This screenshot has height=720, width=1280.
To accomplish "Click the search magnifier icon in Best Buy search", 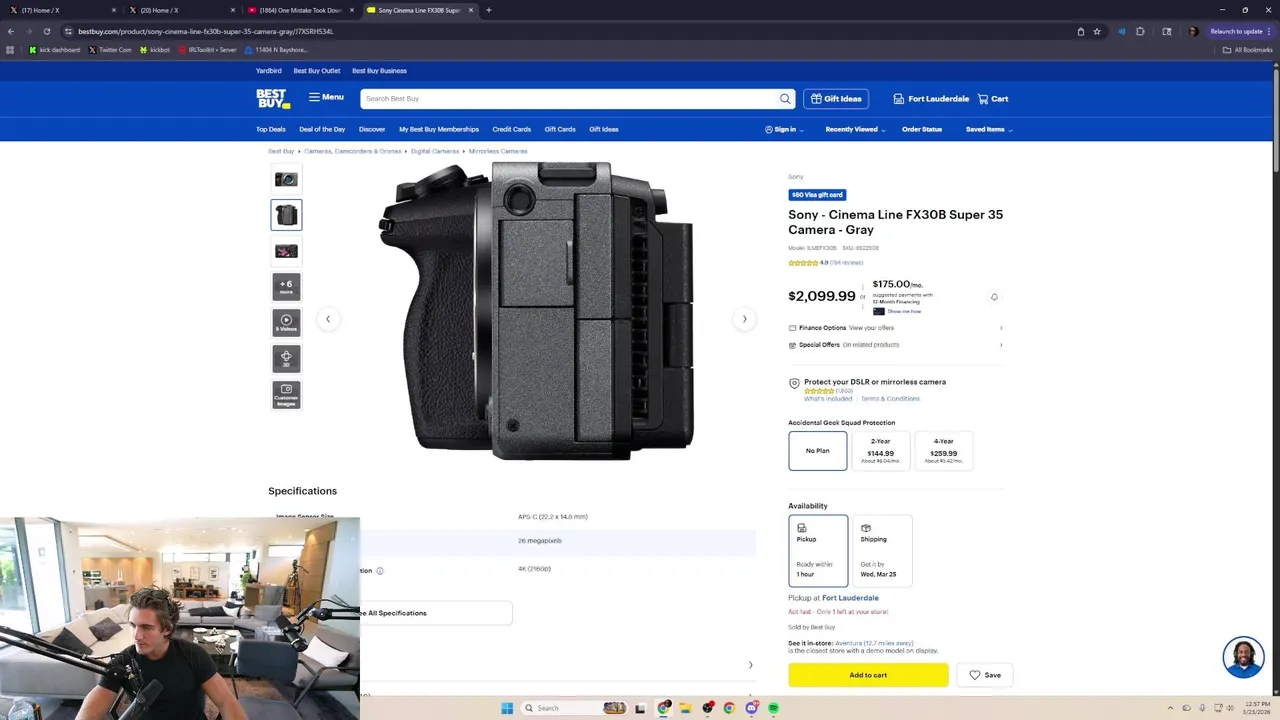I will 785,98.
